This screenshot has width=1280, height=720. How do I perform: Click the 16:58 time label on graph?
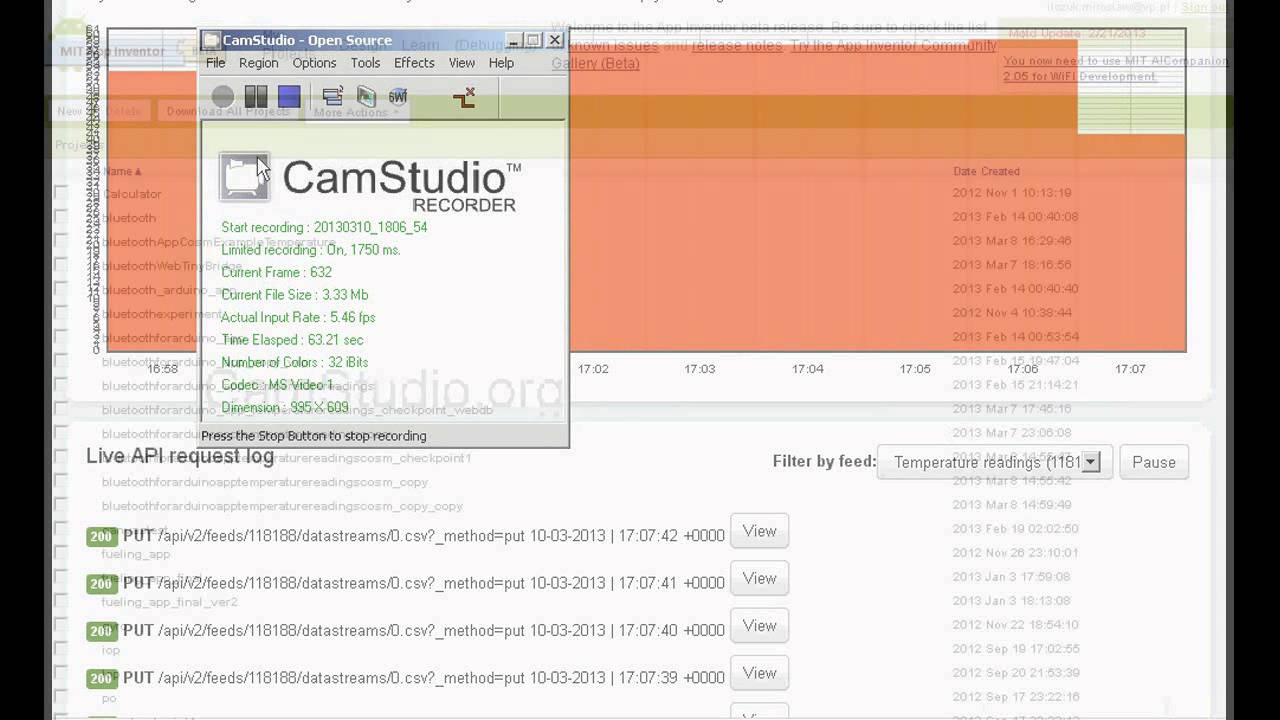163,369
